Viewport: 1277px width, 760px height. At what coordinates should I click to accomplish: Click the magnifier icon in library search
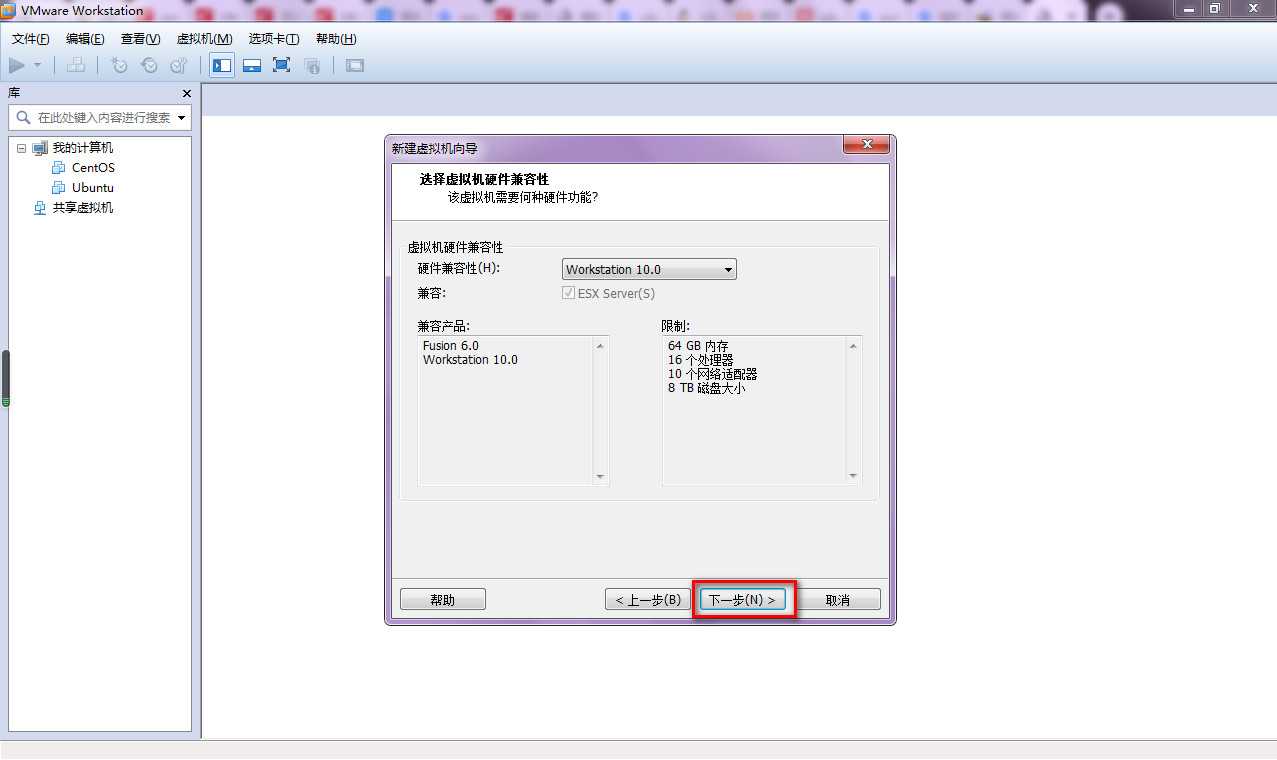click(x=24, y=118)
